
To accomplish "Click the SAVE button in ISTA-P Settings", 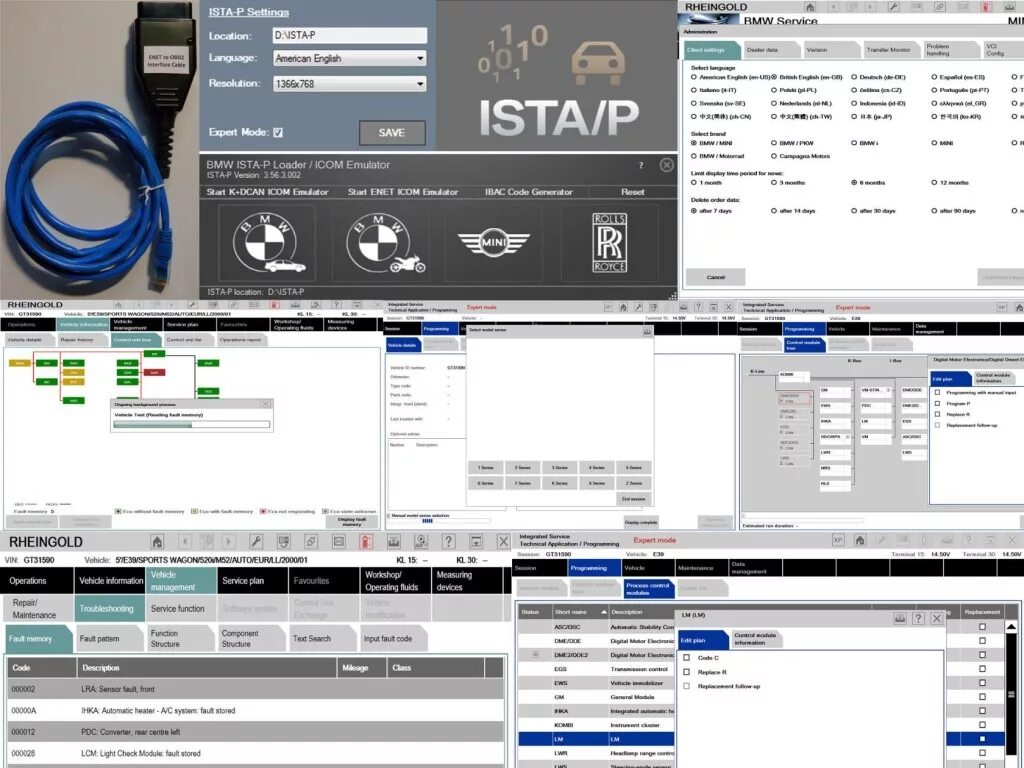I will 392,132.
